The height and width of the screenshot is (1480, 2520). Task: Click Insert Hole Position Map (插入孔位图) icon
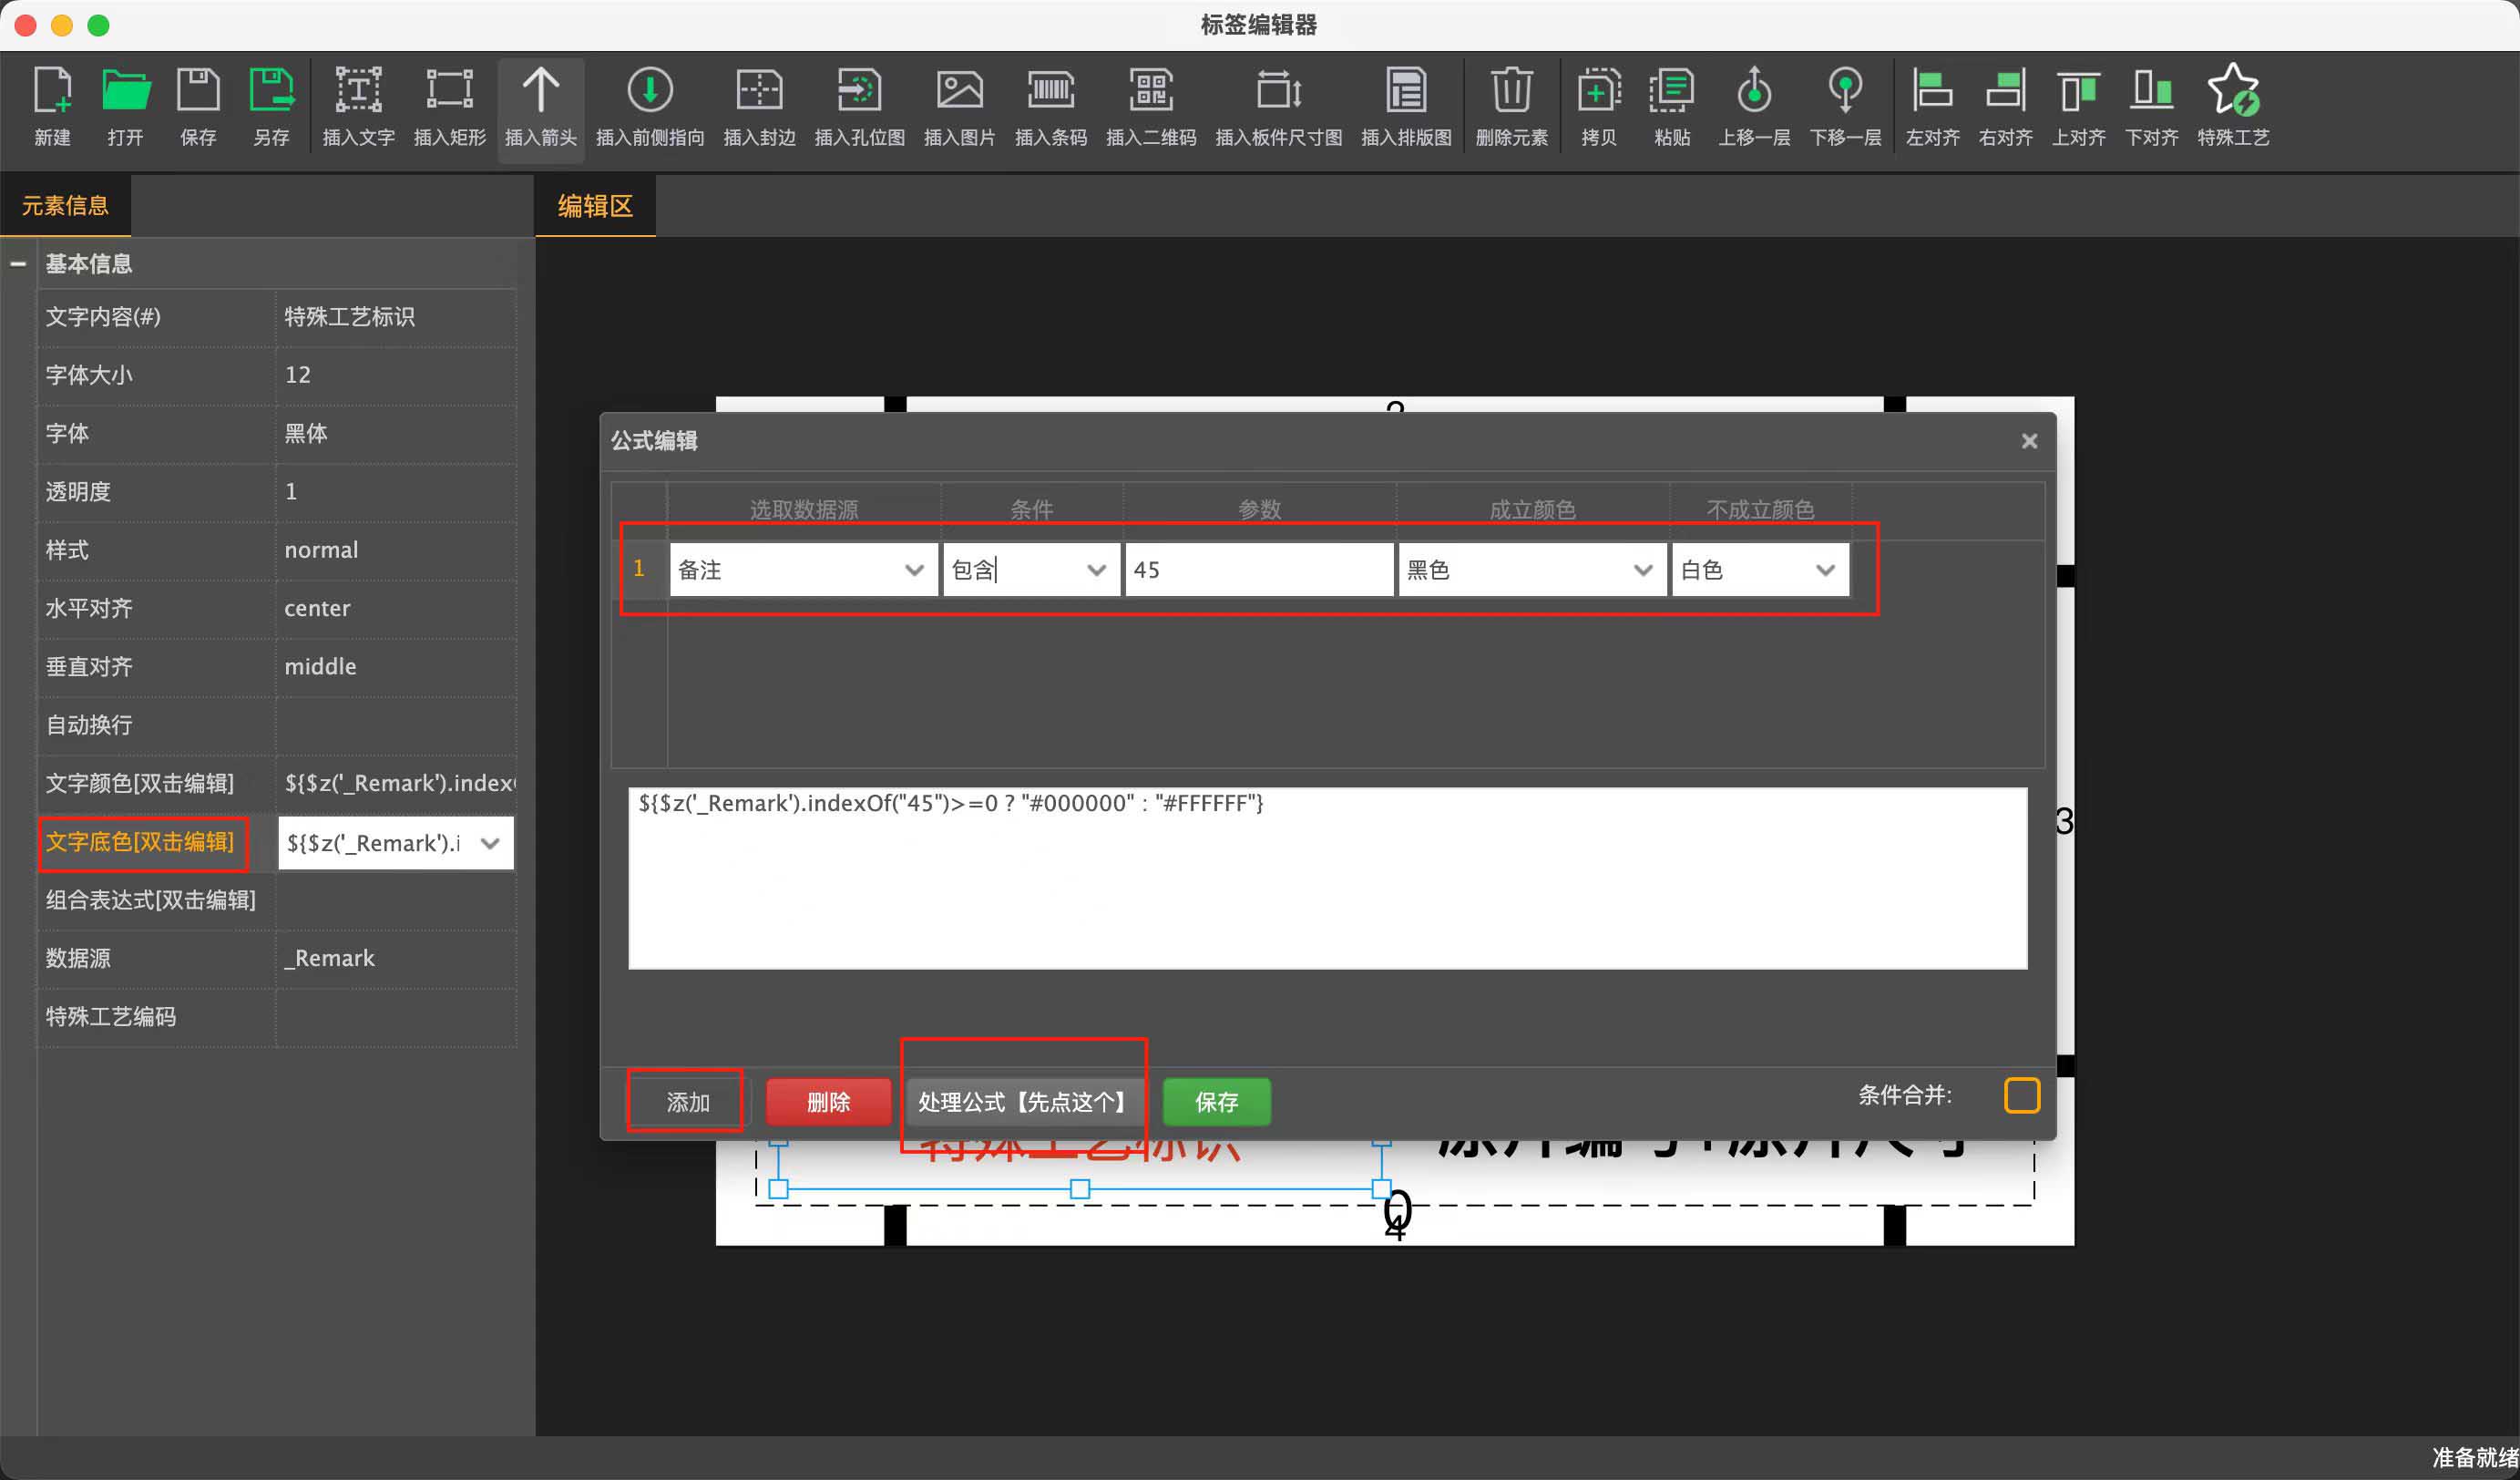point(859,91)
